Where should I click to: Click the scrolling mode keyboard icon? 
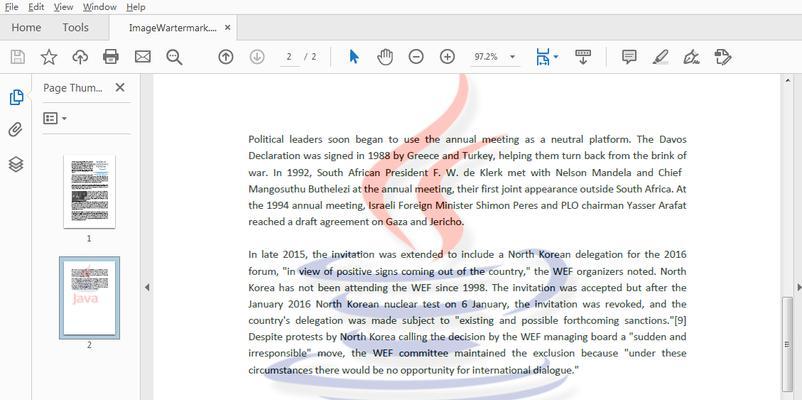(x=583, y=56)
